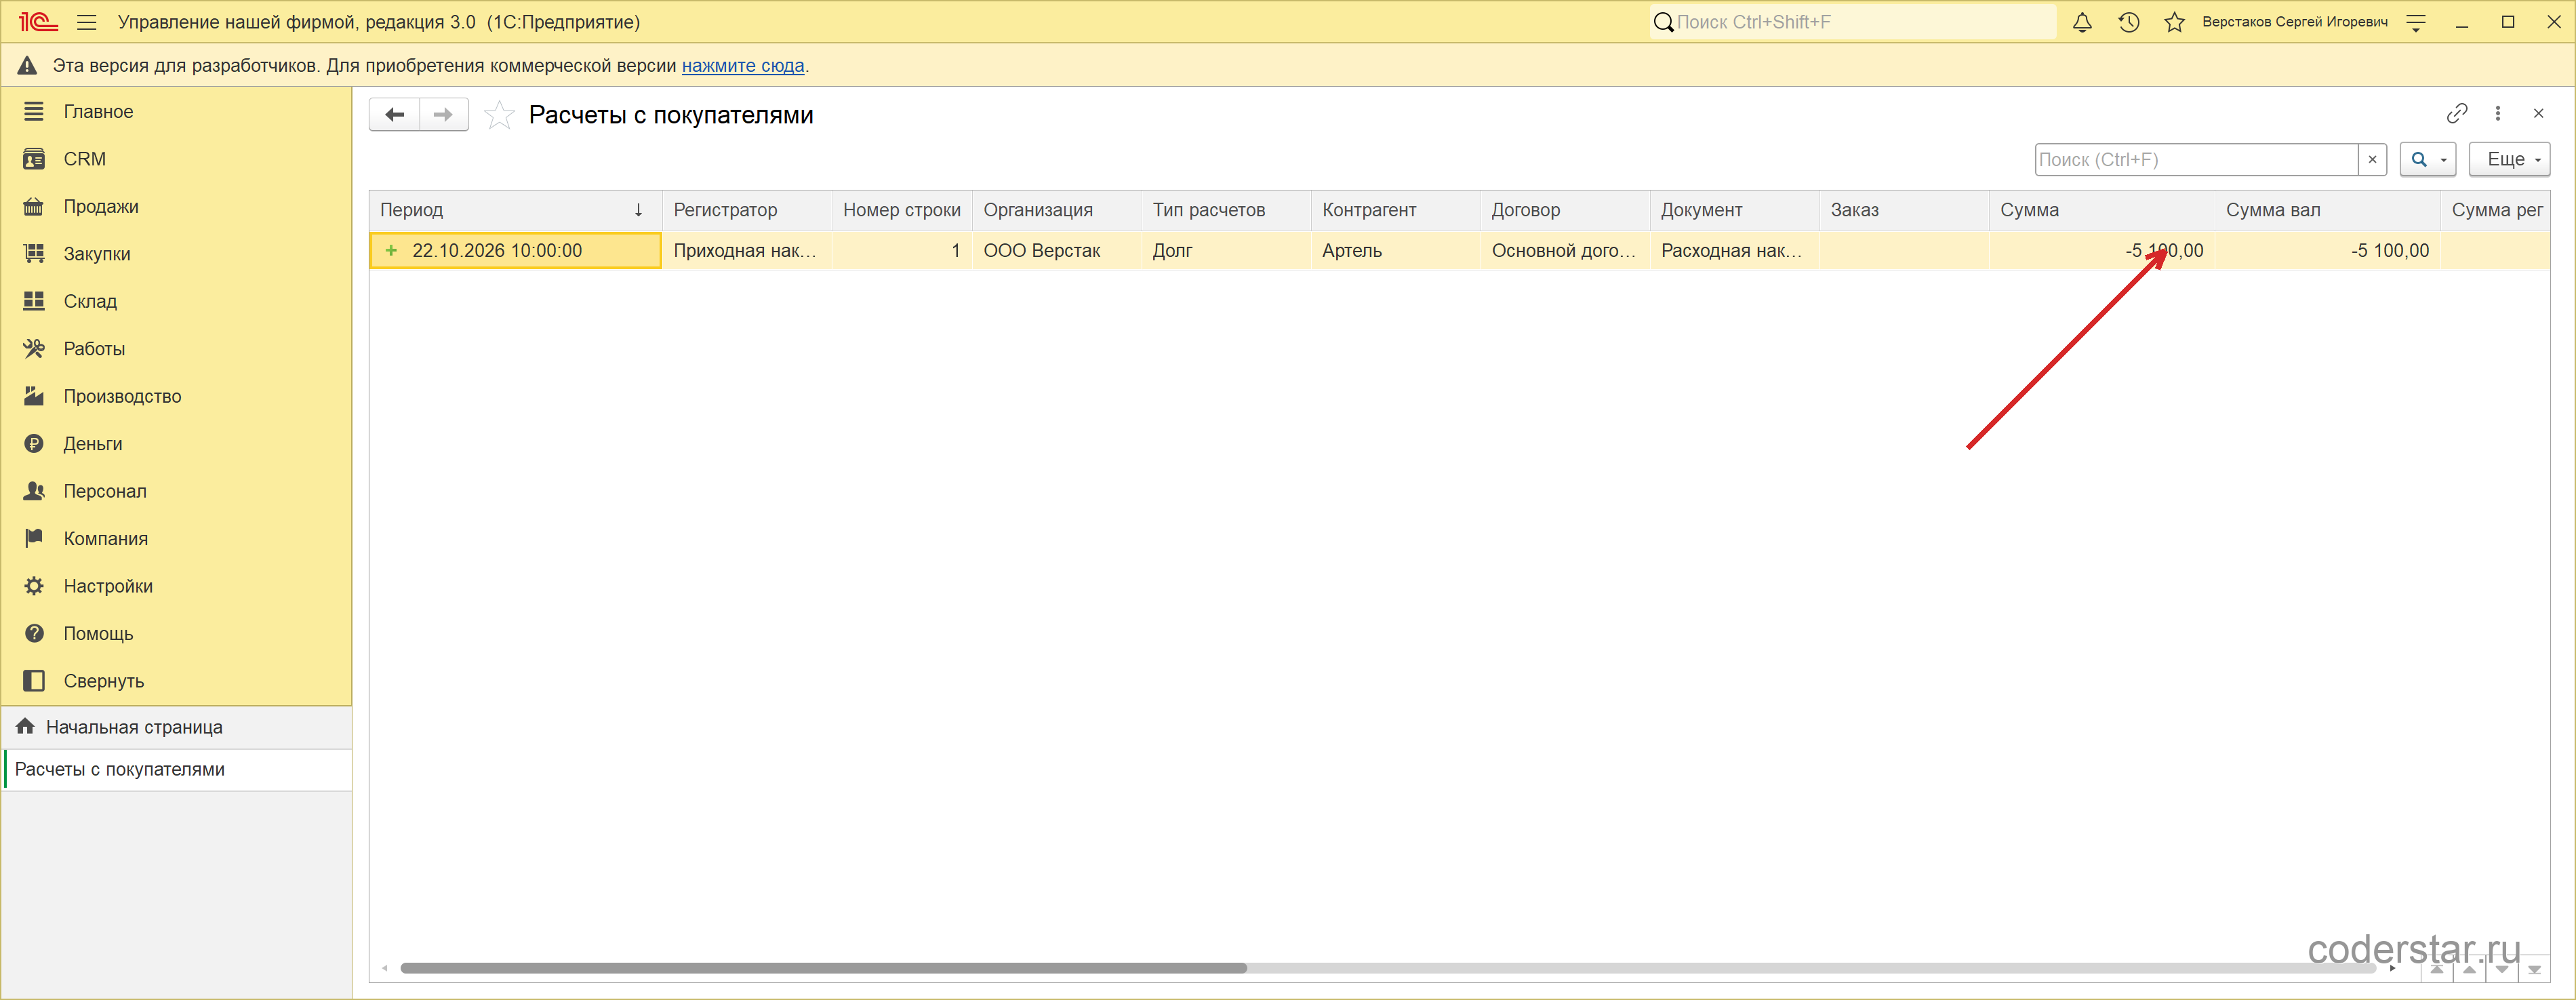This screenshot has height=1000, width=2576.
Task: Click the Регистратор column header
Action: 747,210
